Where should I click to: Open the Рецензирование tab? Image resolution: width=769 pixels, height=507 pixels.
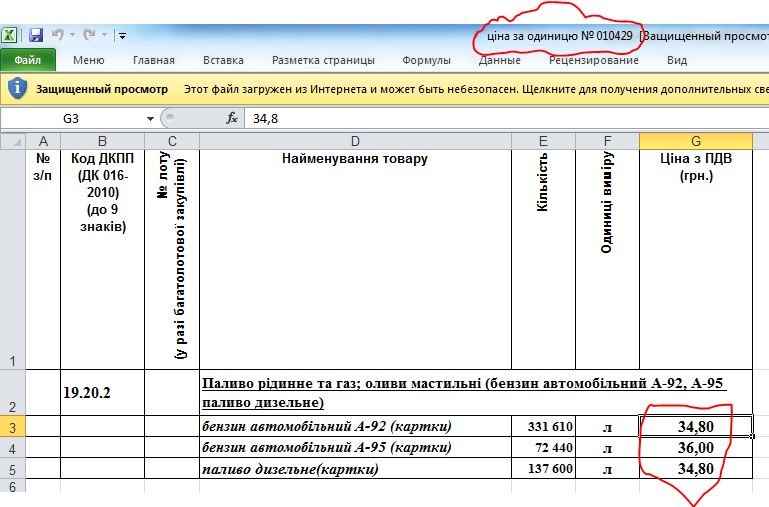[593, 60]
